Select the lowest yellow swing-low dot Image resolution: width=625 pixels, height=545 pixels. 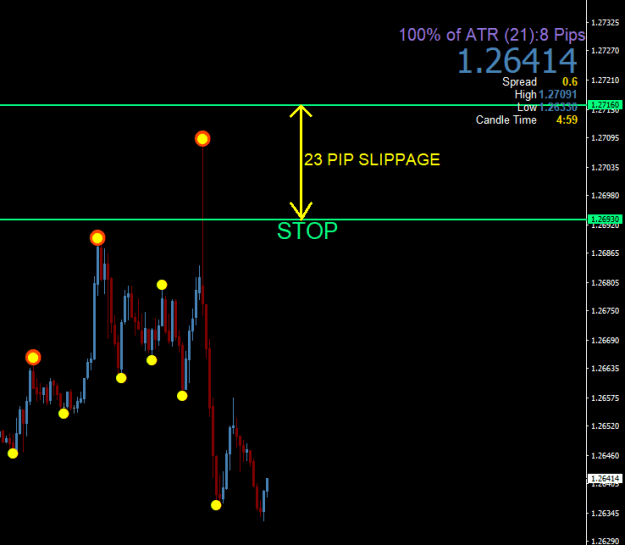[x=216, y=505]
